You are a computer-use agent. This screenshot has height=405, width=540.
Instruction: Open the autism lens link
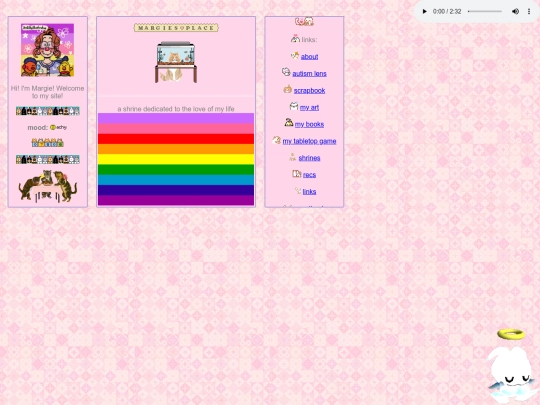click(309, 73)
